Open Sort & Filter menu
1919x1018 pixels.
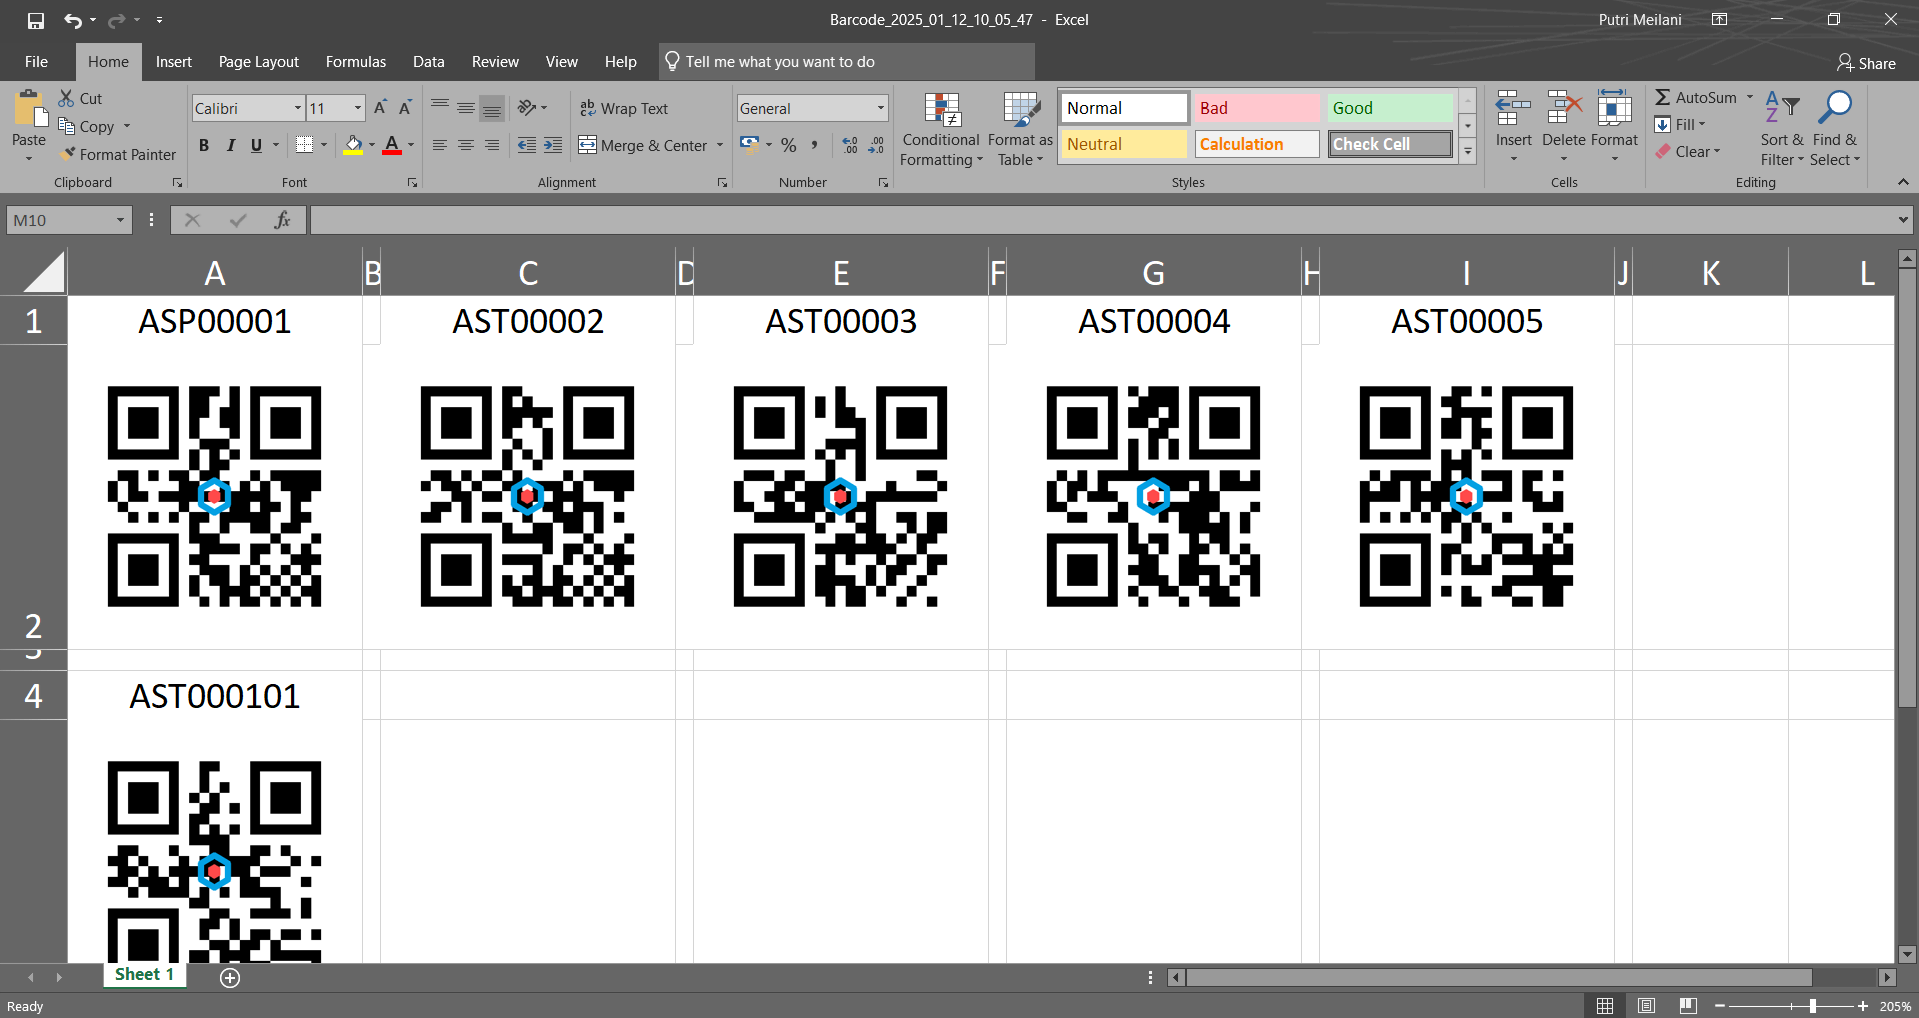[1782, 130]
